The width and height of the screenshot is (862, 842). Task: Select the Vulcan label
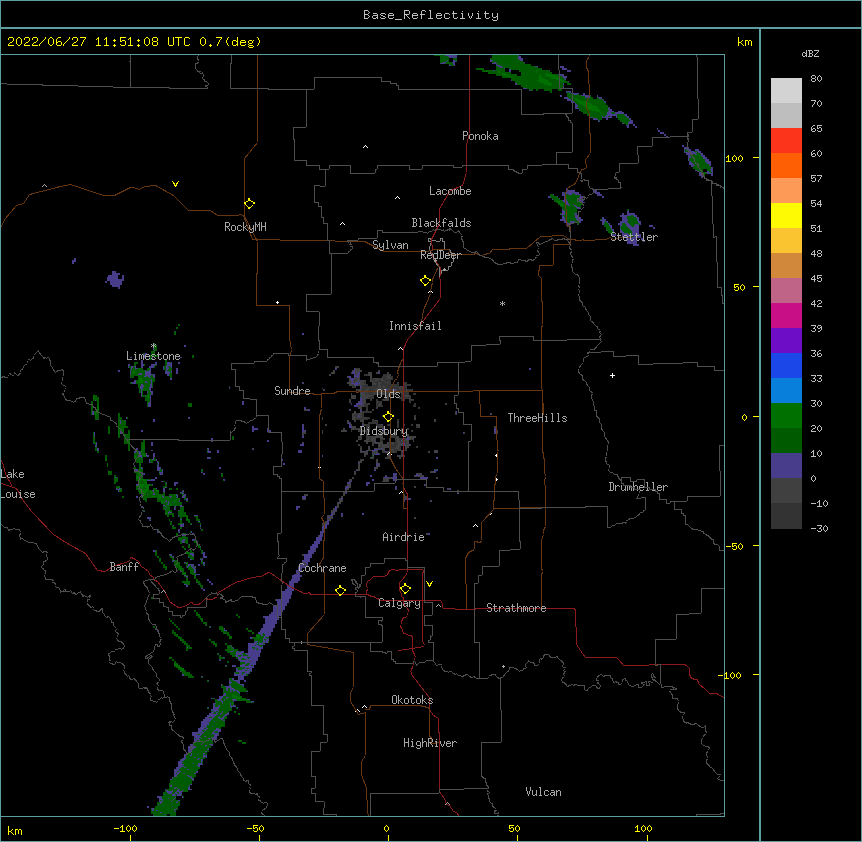coord(543,792)
